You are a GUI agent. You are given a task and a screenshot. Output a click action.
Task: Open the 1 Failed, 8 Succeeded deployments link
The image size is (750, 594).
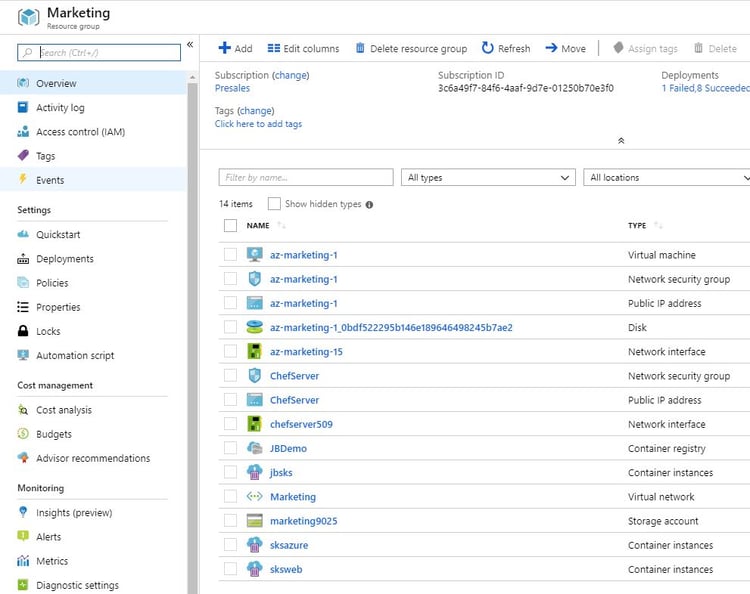pos(706,88)
